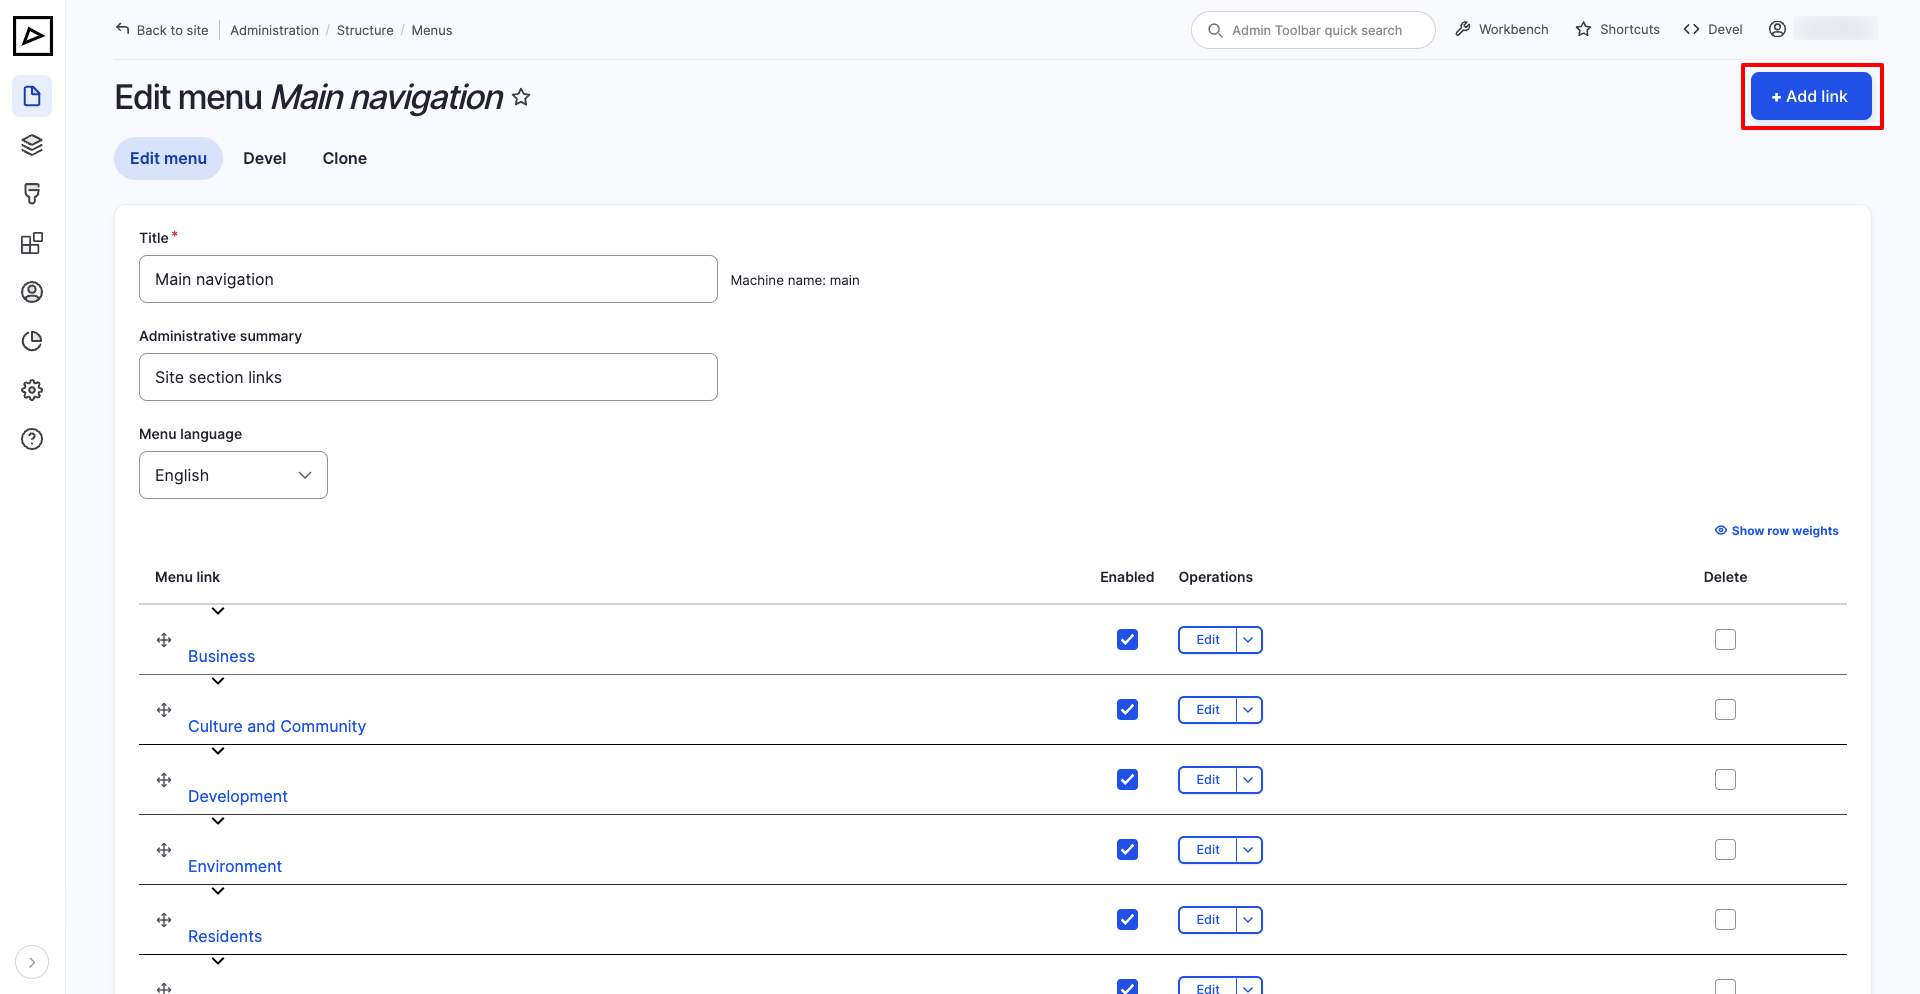
Task: Disable the Enabled checkbox for Business
Action: (1127, 639)
